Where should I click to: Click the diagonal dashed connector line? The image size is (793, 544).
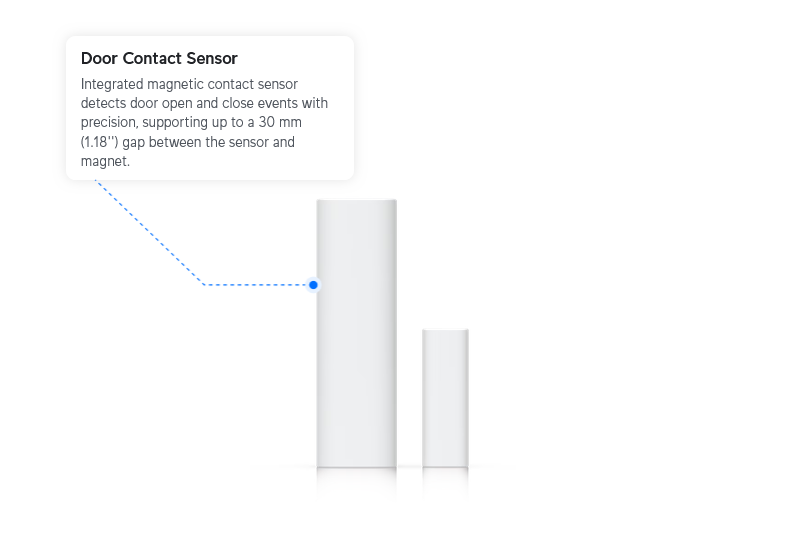149,232
